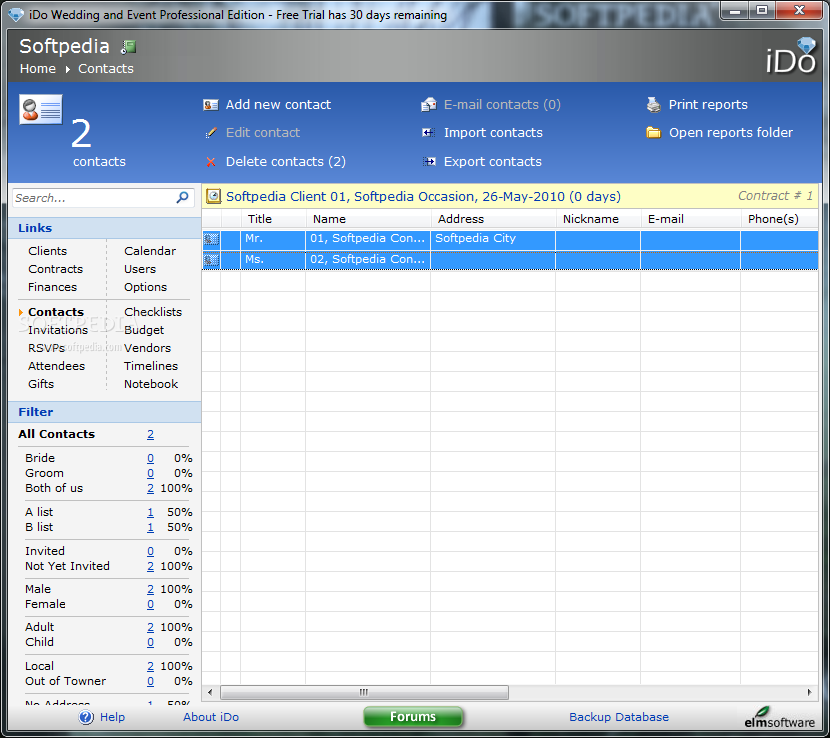Click Import contacts
This screenshot has width=830, height=738.
pos(493,133)
